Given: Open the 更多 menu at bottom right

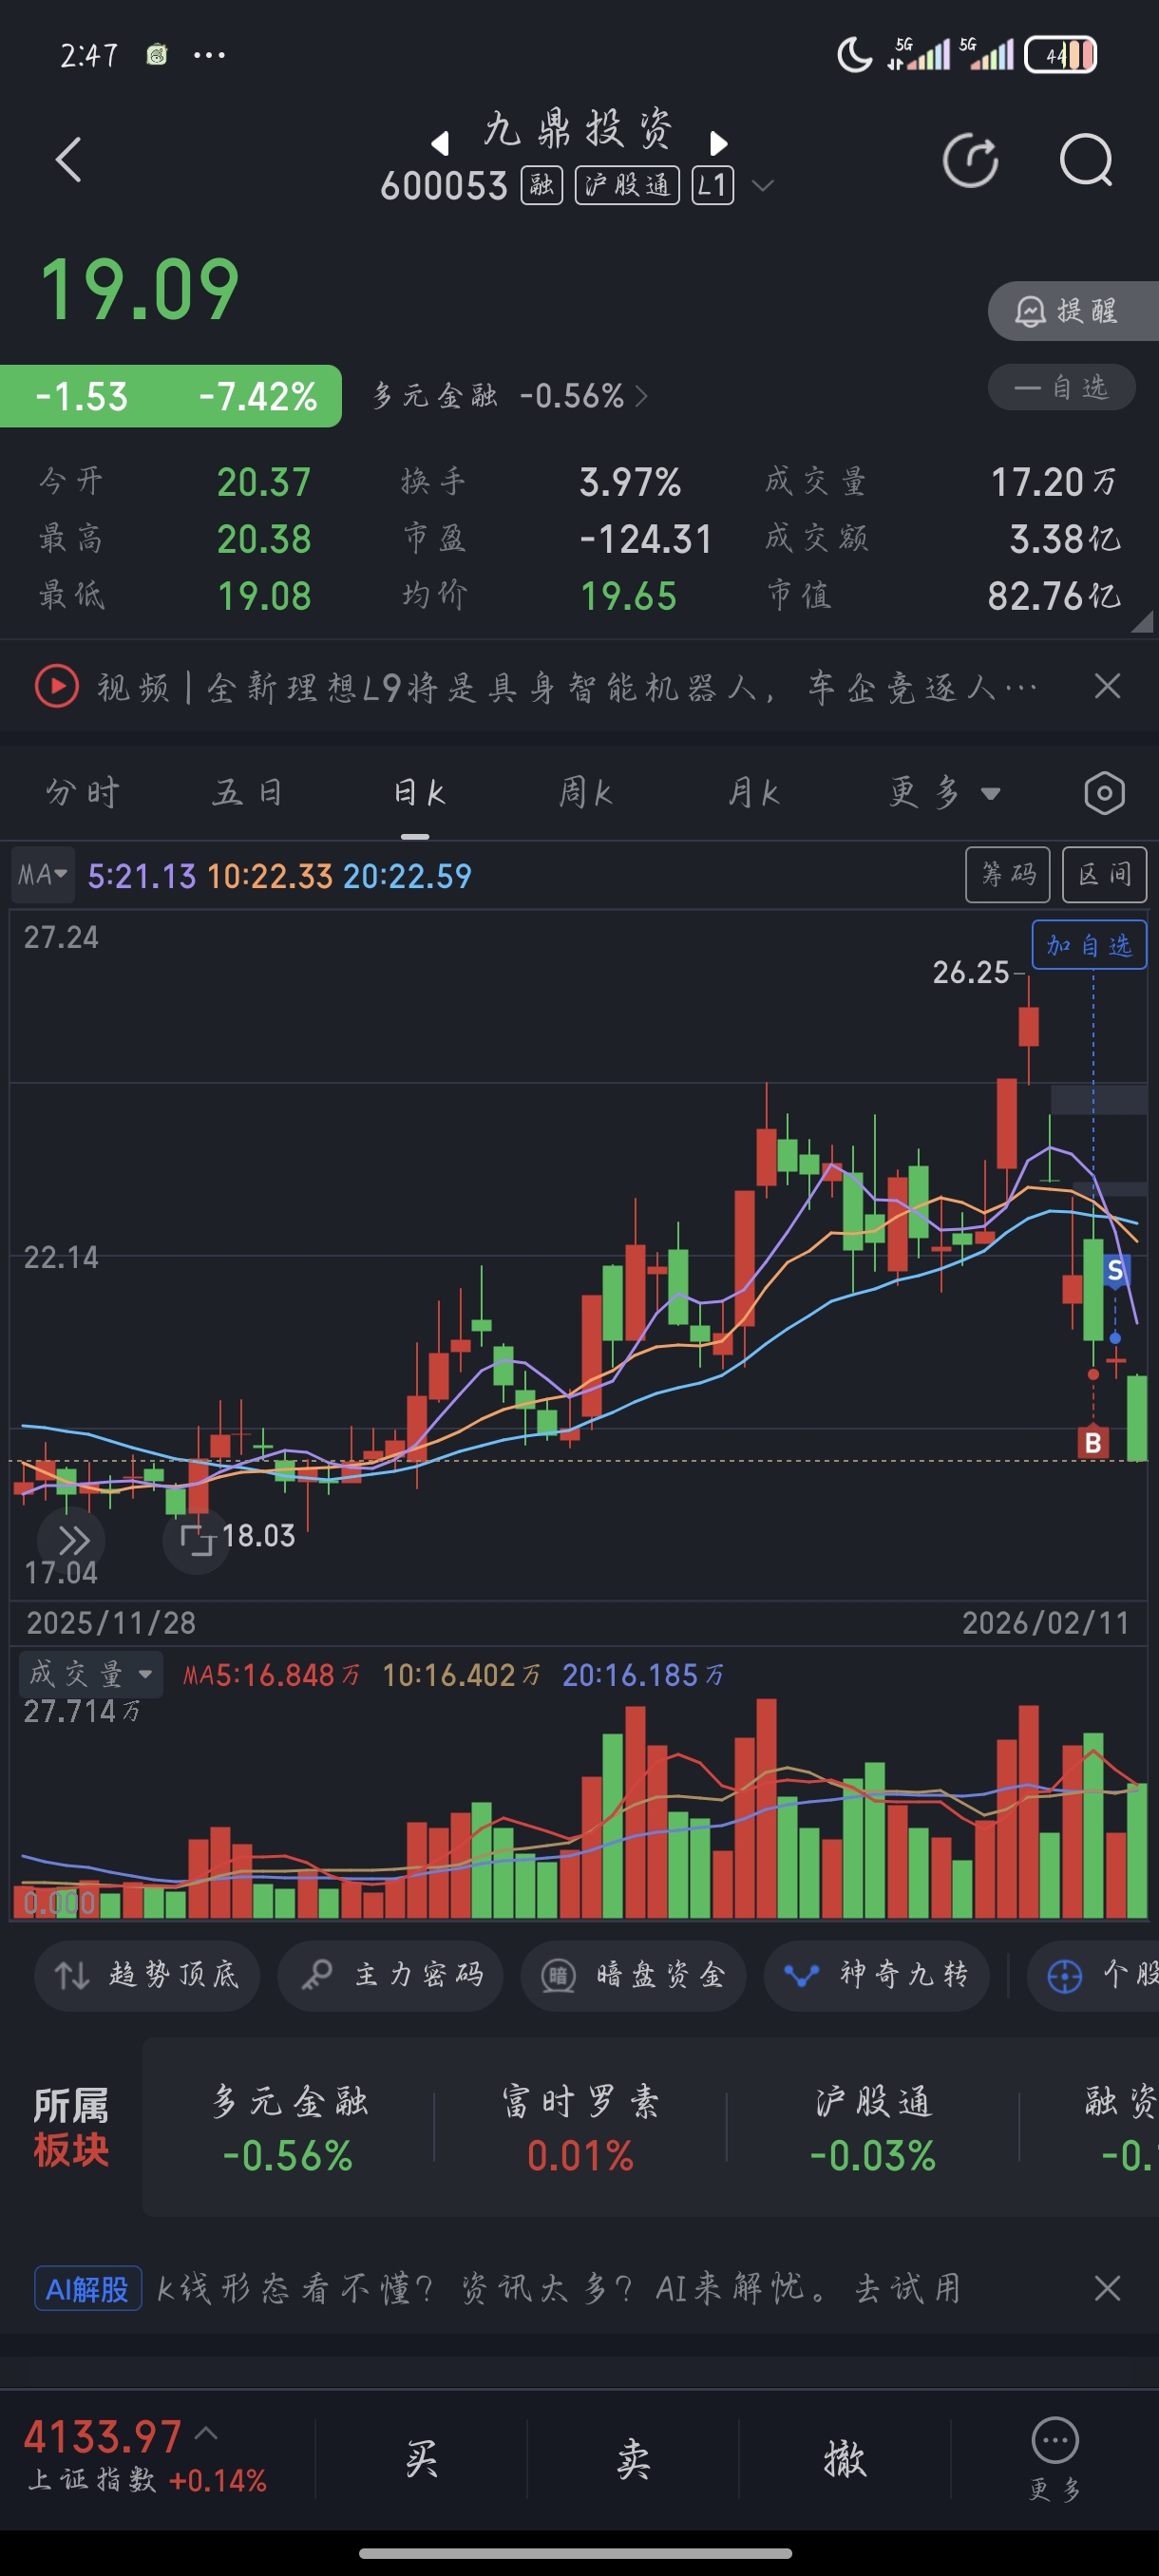Looking at the screenshot, I should coord(1054,2458).
